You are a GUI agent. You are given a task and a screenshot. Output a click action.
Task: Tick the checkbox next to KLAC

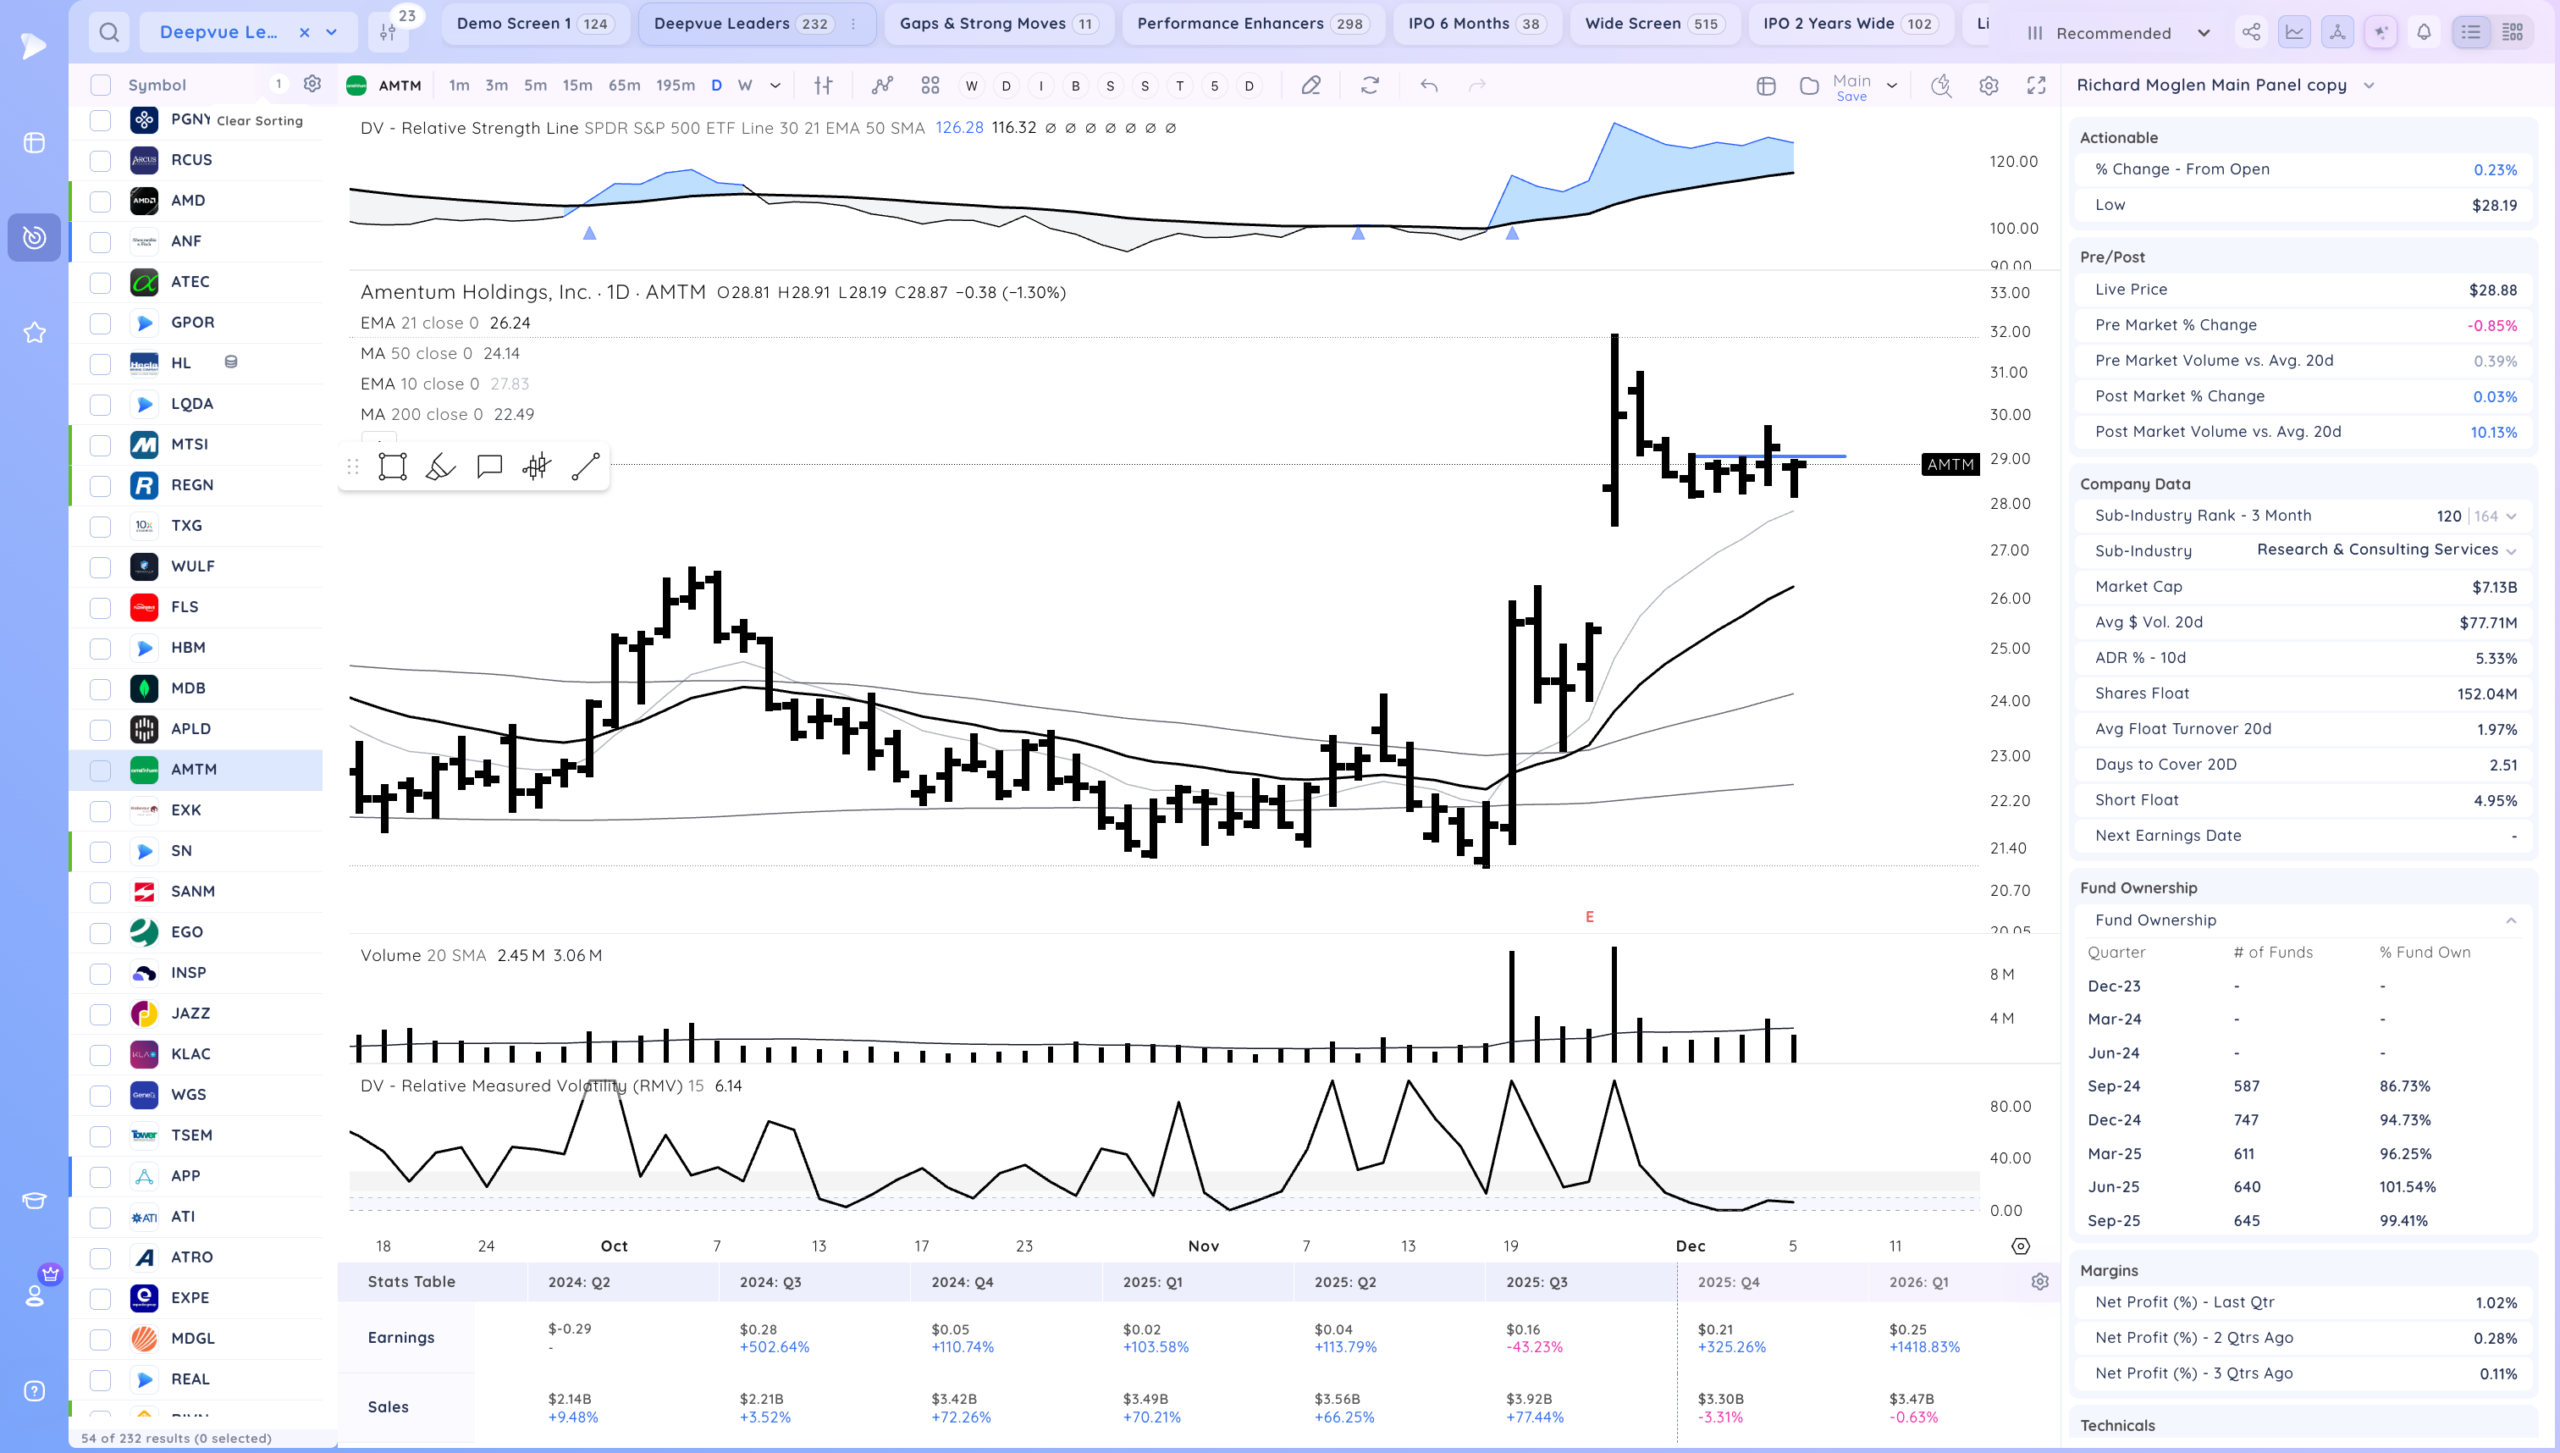(100, 1054)
